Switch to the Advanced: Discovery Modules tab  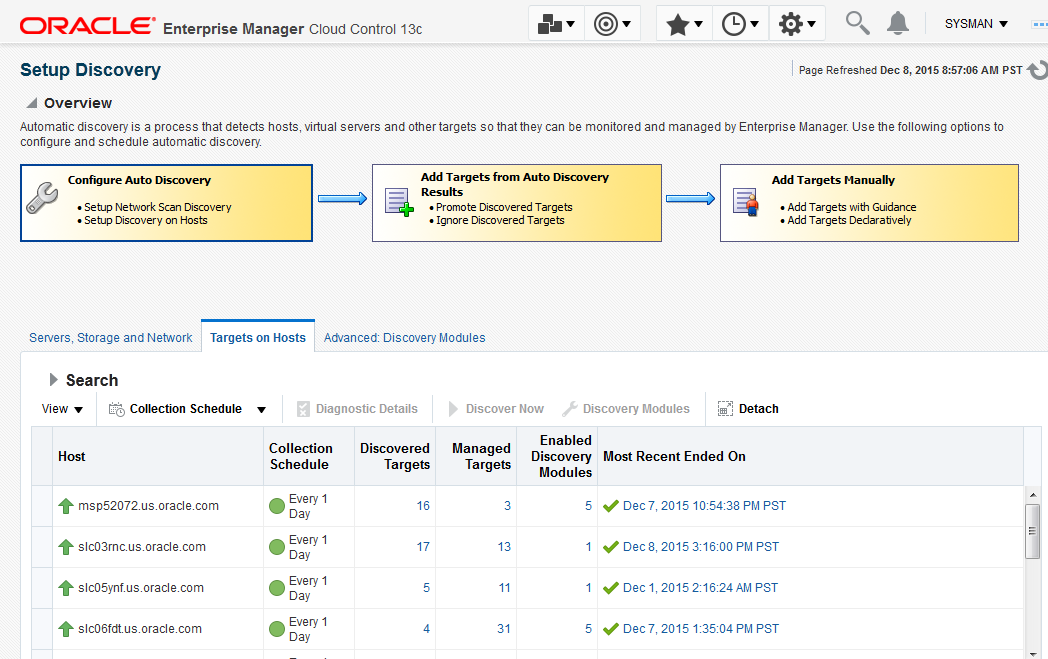[x=404, y=337]
